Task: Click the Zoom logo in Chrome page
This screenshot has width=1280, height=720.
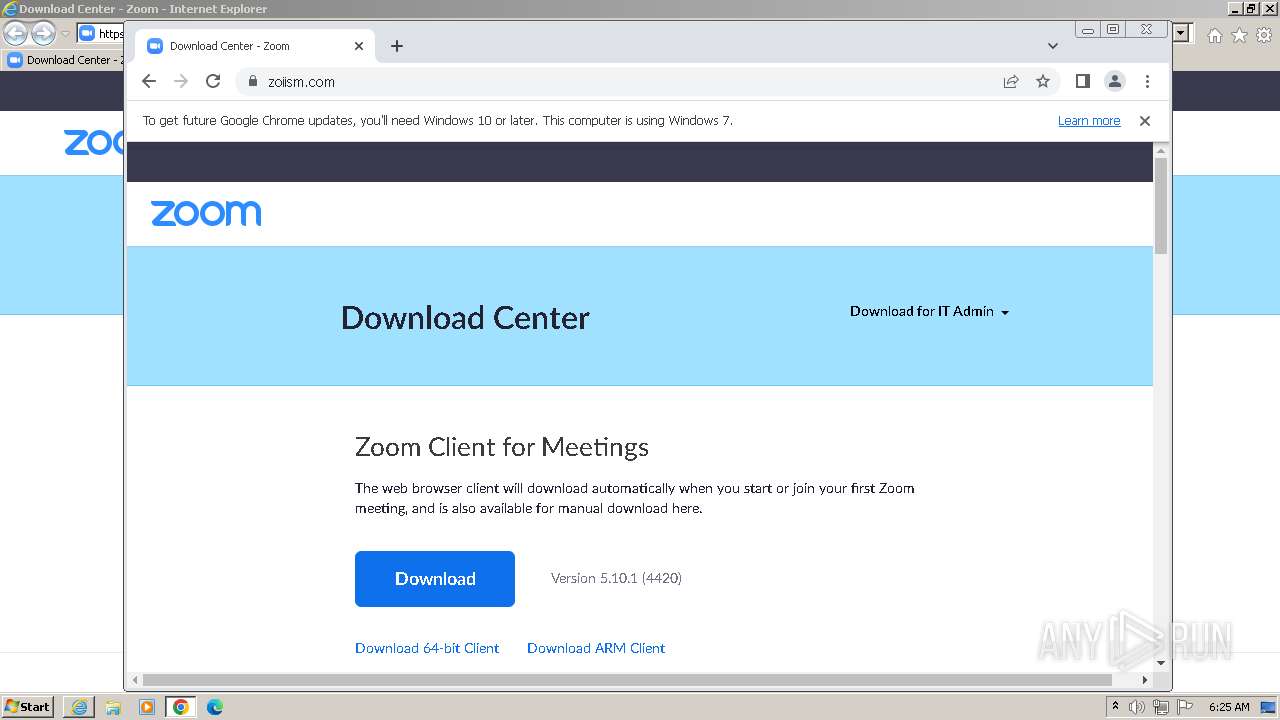Action: 206,213
